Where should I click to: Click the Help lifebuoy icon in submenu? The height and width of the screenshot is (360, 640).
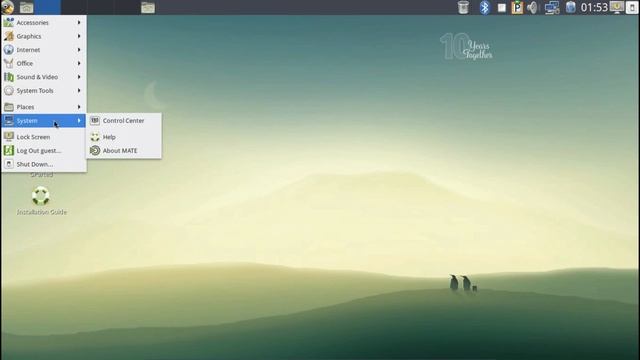(x=95, y=137)
